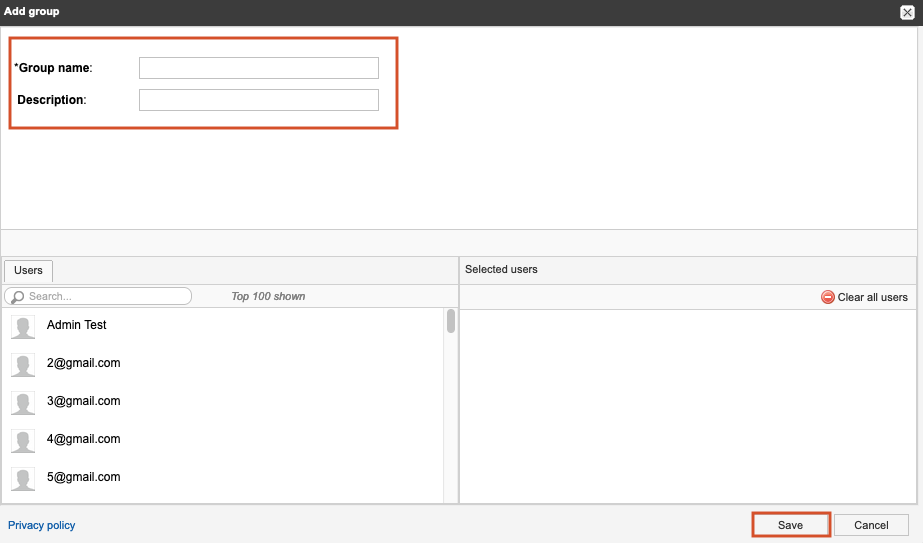Click the avatar icon beside 2@gmail.com
The image size is (923, 543).
pyautogui.click(x=23, y=365)
